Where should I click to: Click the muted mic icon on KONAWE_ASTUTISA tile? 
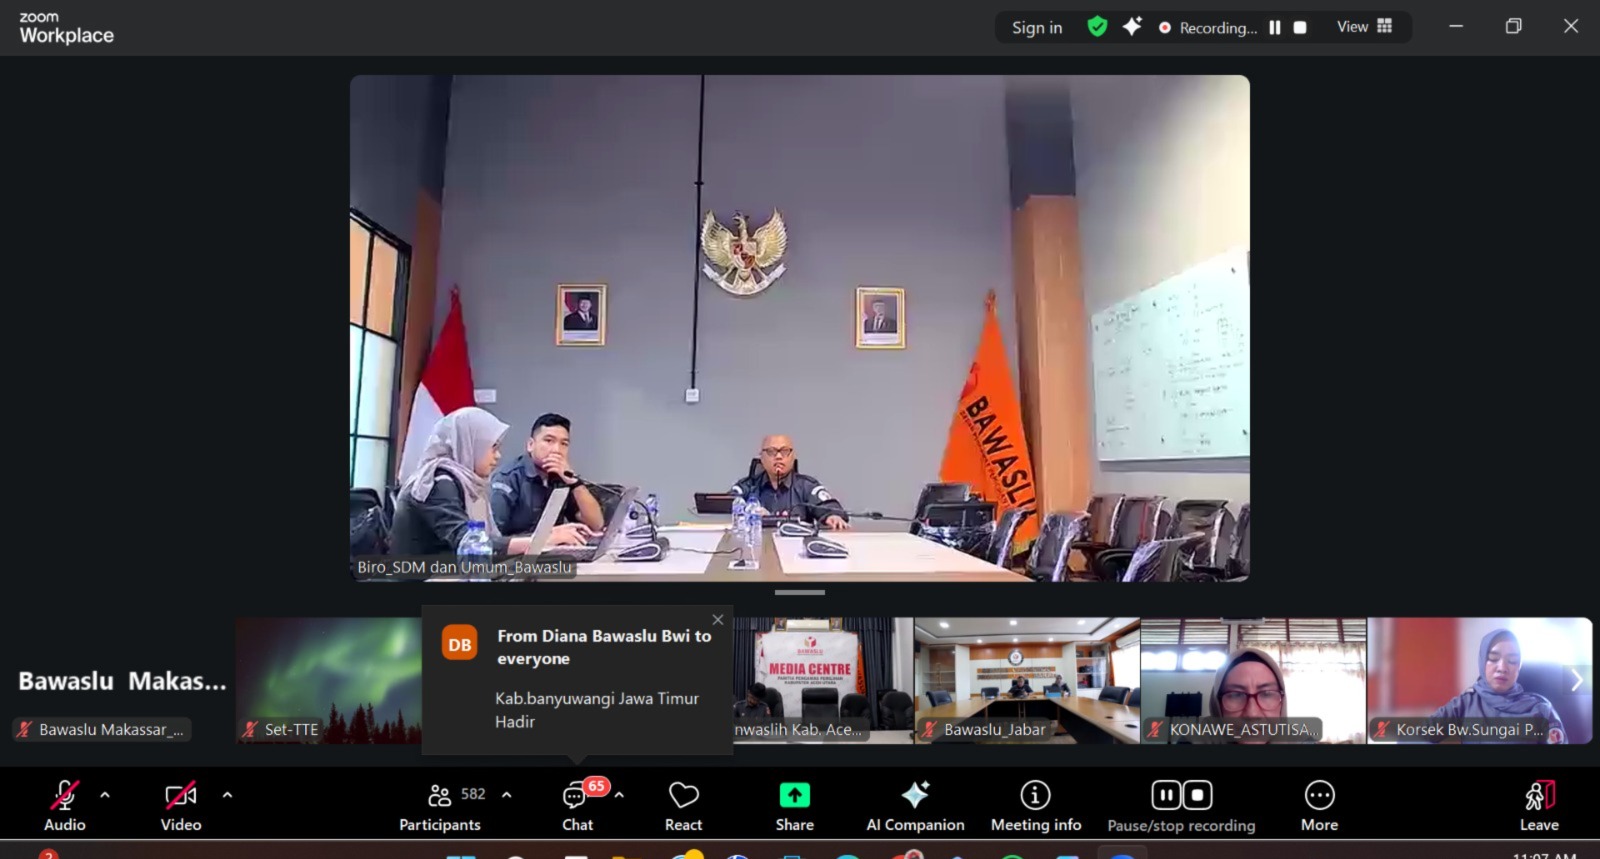coord(1156,730)
